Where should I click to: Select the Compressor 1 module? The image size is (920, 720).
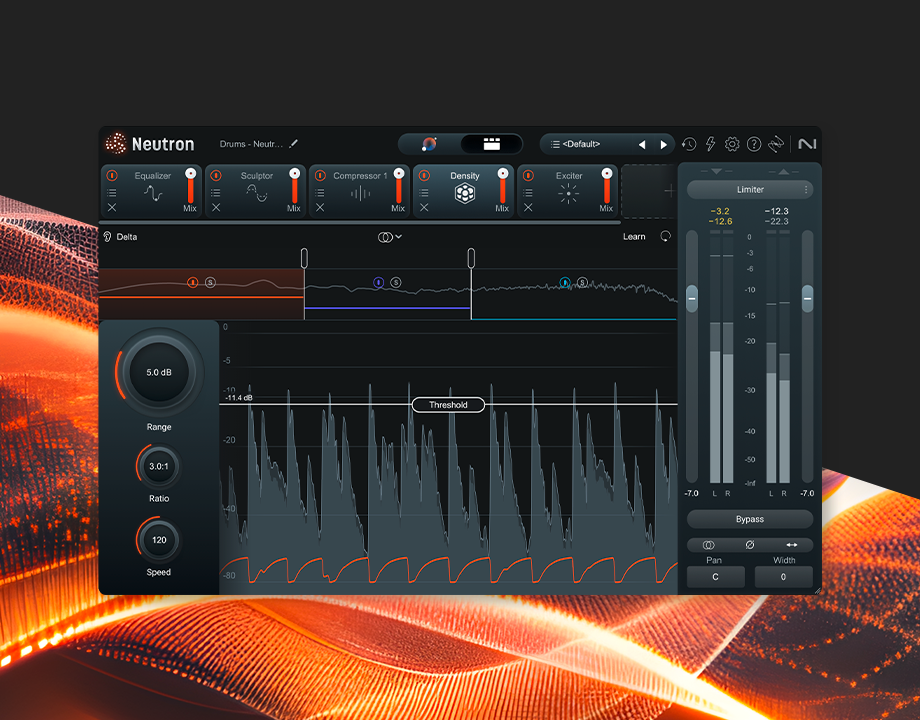pyautogui.click(x=359, y=190)
